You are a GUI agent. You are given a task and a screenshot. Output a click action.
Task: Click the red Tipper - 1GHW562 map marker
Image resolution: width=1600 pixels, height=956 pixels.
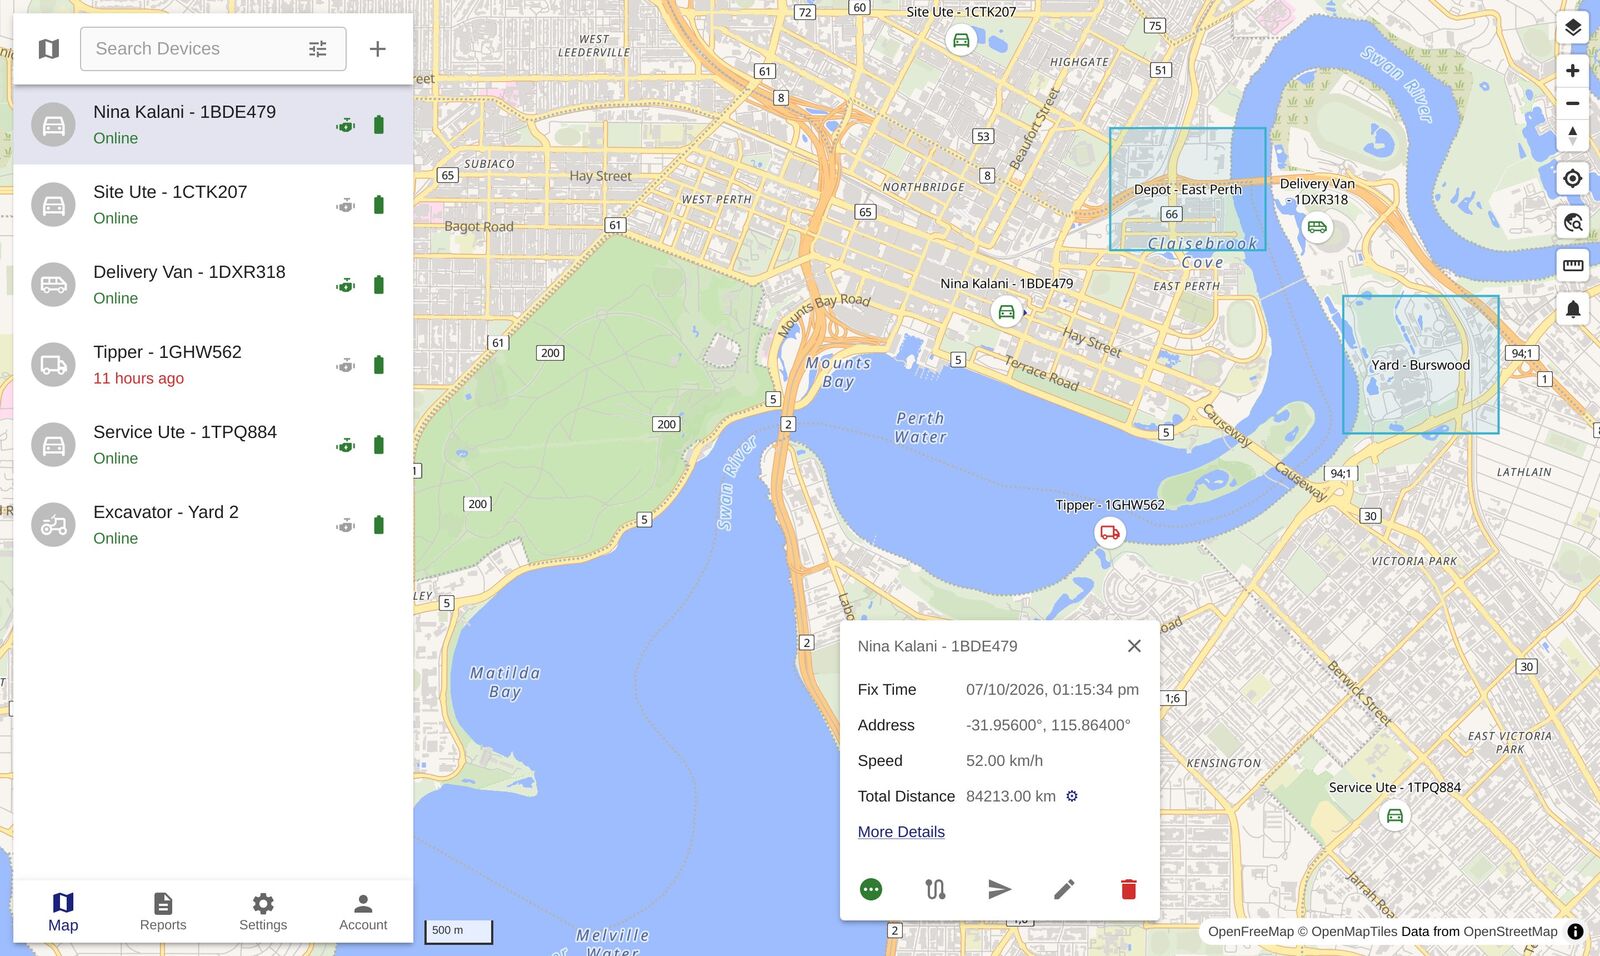[1110, 533]
